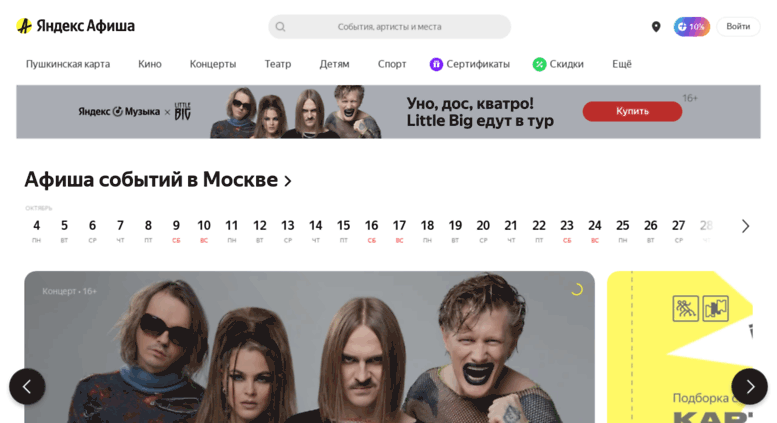Open Афиша событий в Москве heading arrow
777x423 pixels.
[288, 181]
